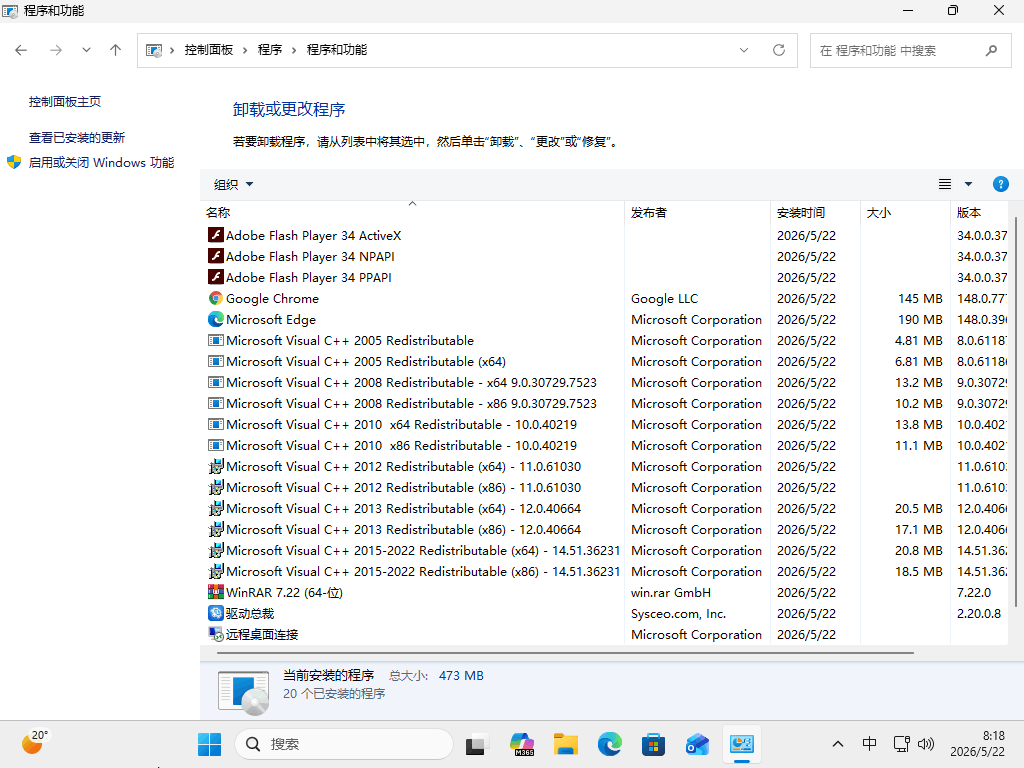Open the help question mark icon
This screenshot has width=1024, height=768.
click(1000, 184)
